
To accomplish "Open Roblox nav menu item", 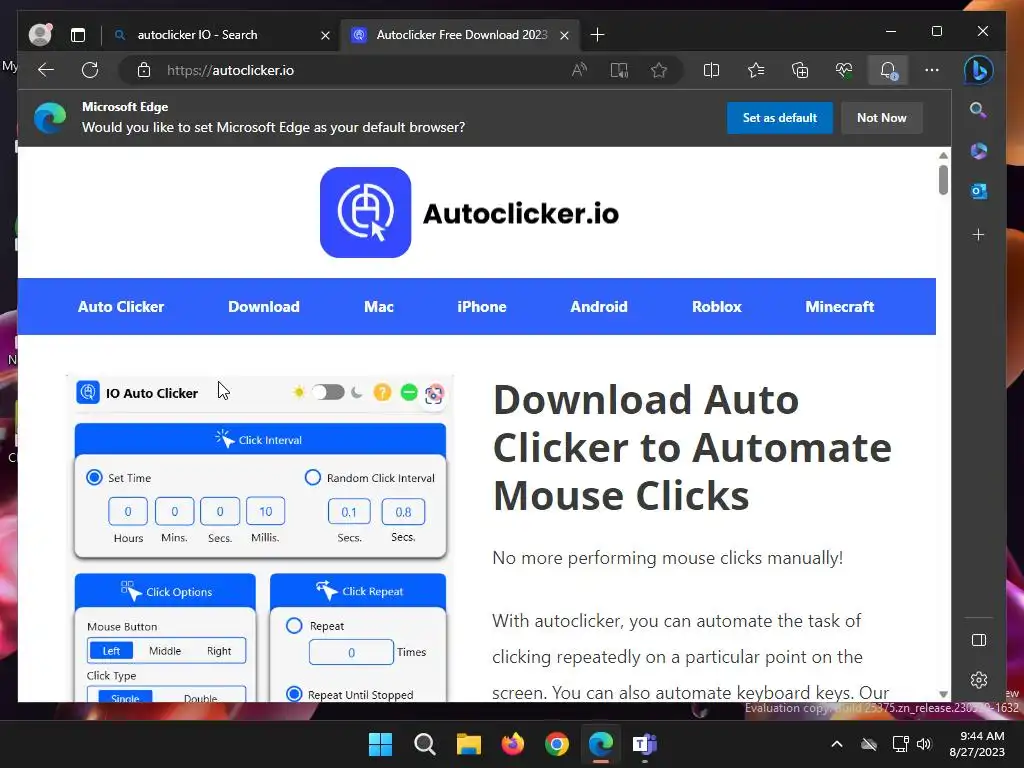I will pyautogui.click(x=716, y=307).
